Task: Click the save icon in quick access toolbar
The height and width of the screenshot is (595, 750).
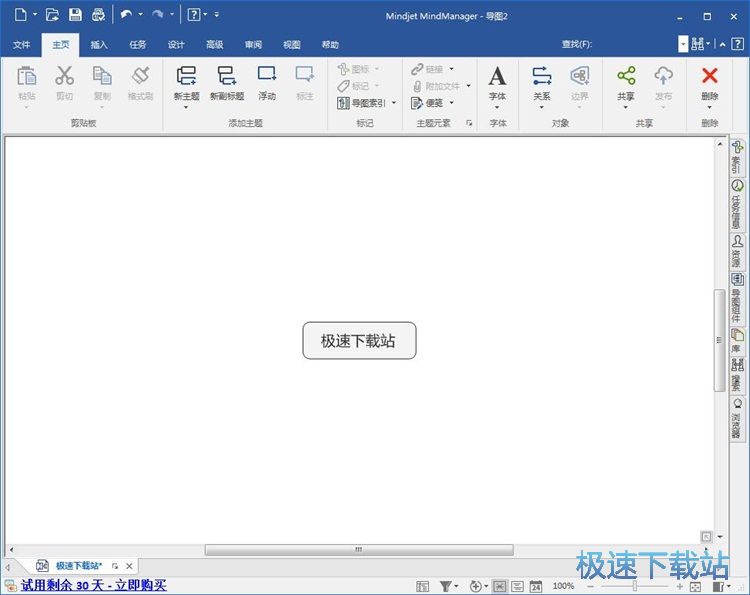Action: pyautogui.click(x=75, y=15)
